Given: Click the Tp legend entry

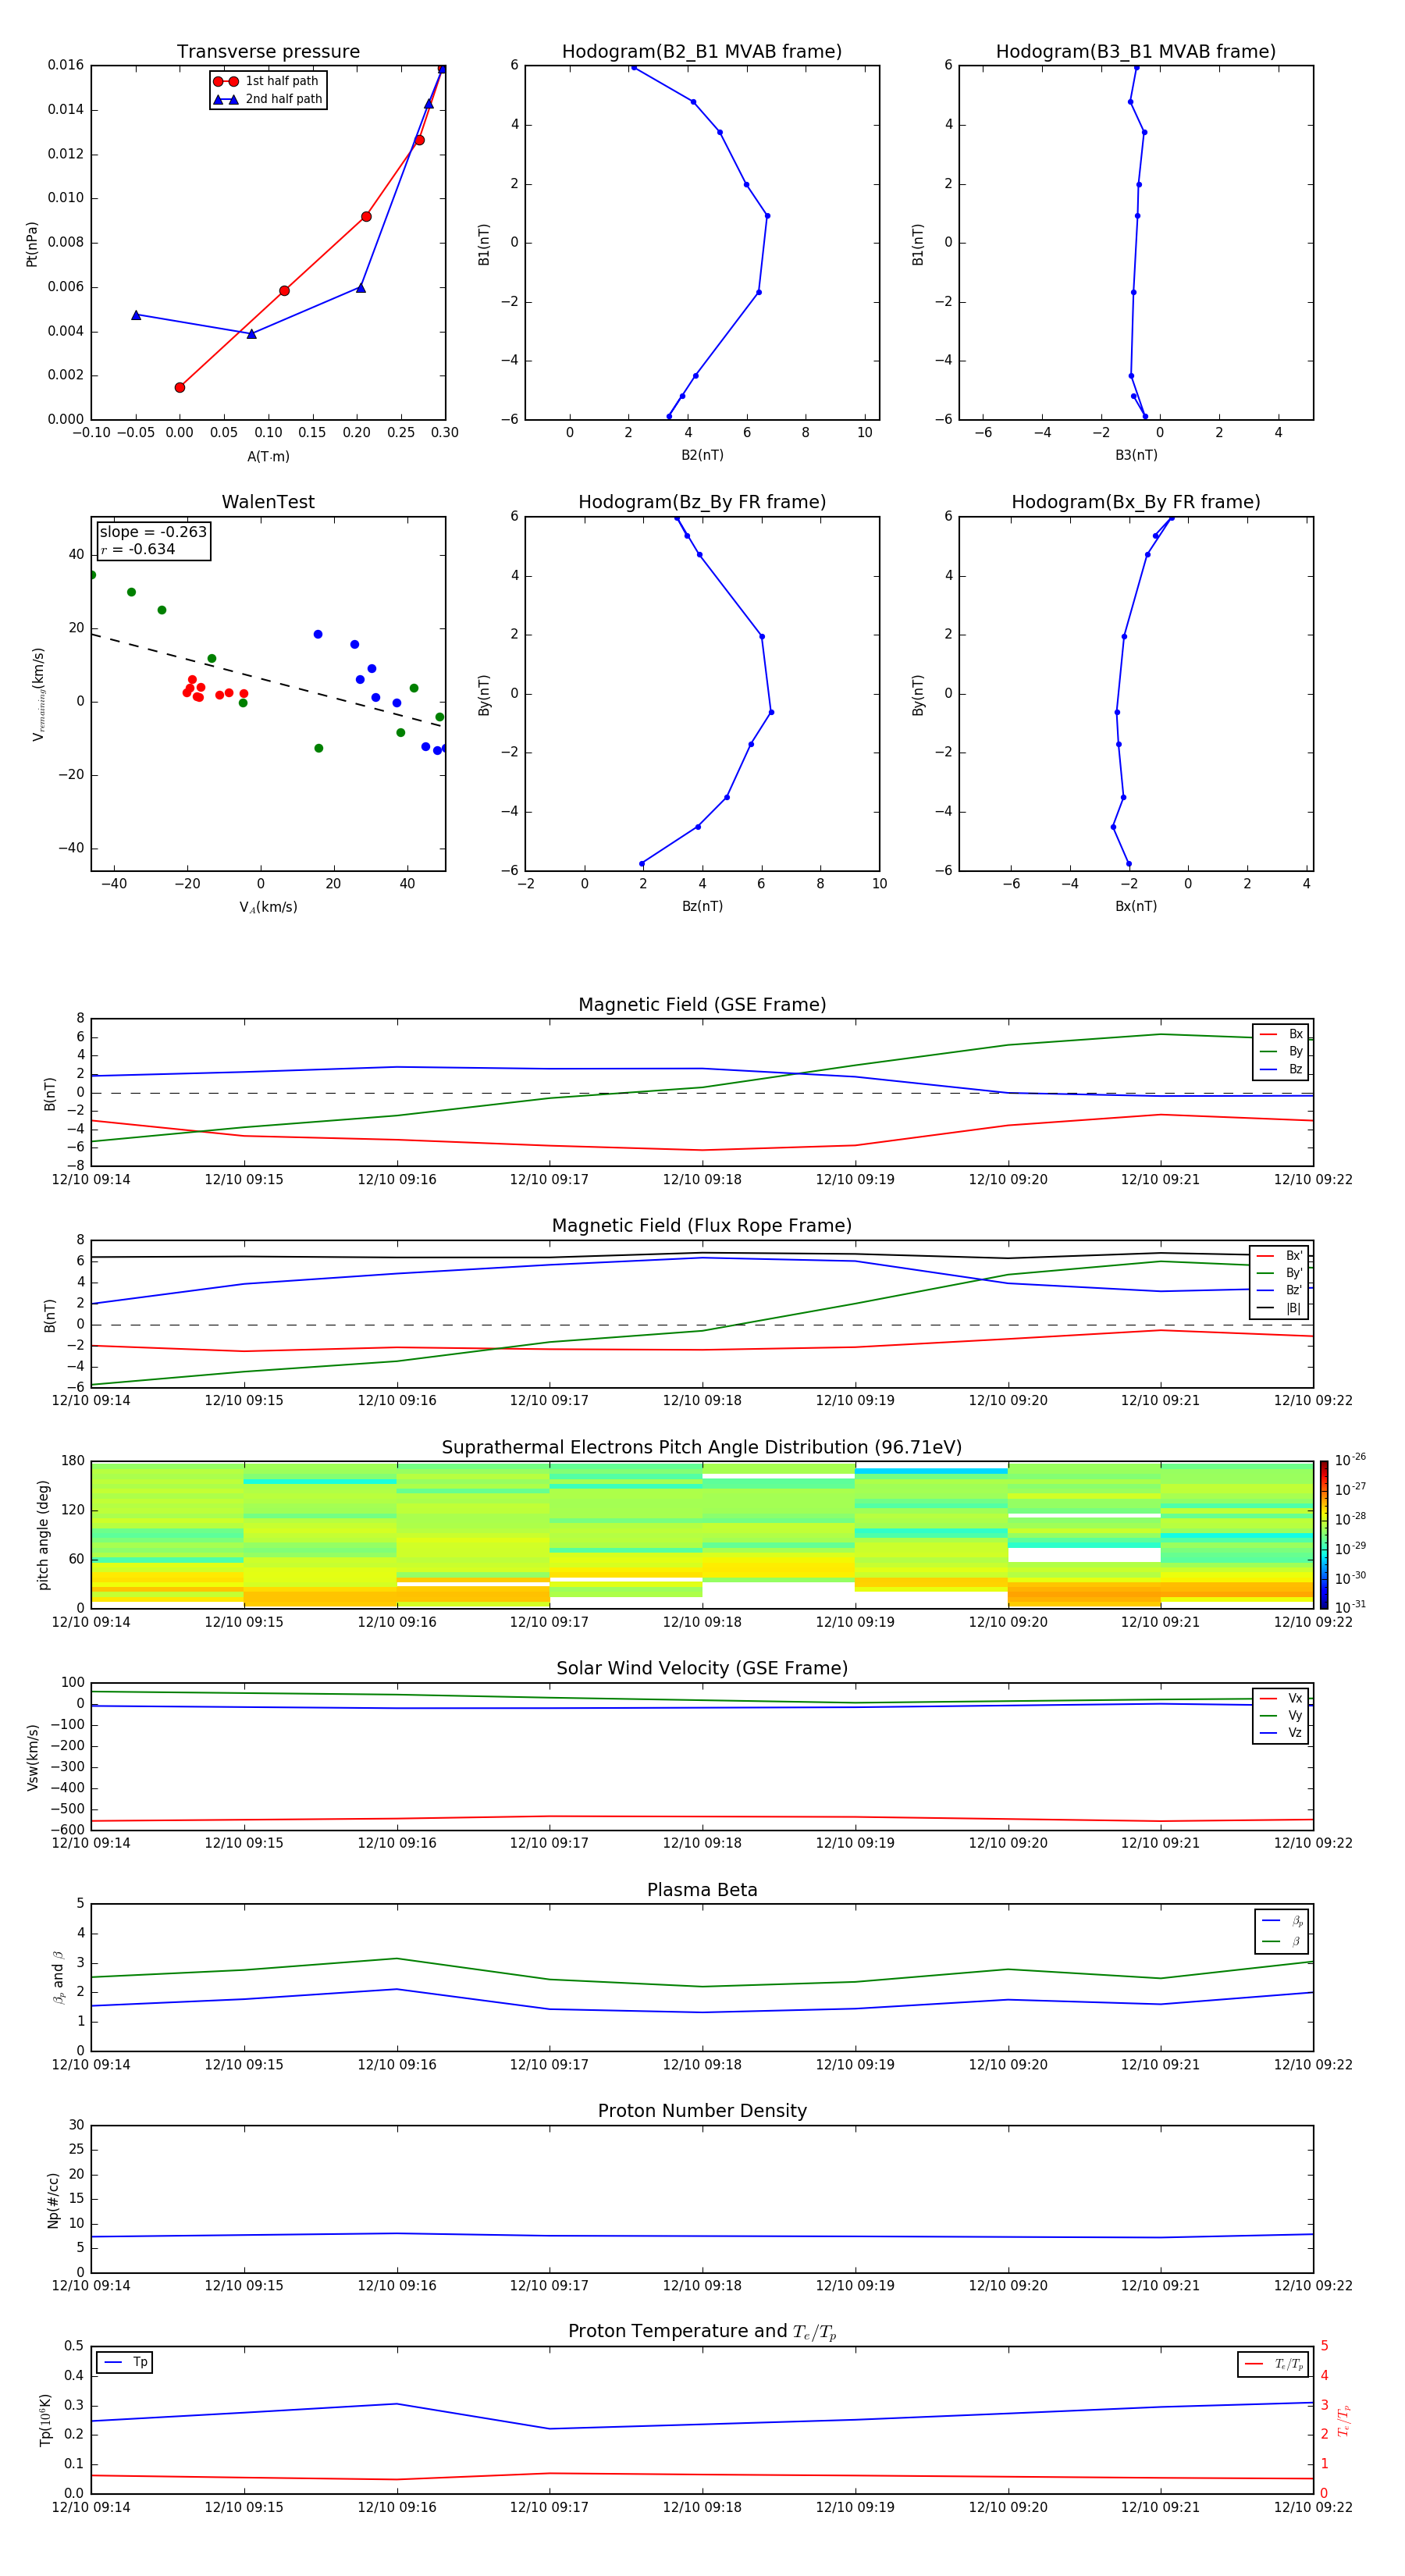Looking at the screenshot, I should (x=125, y=2362).
